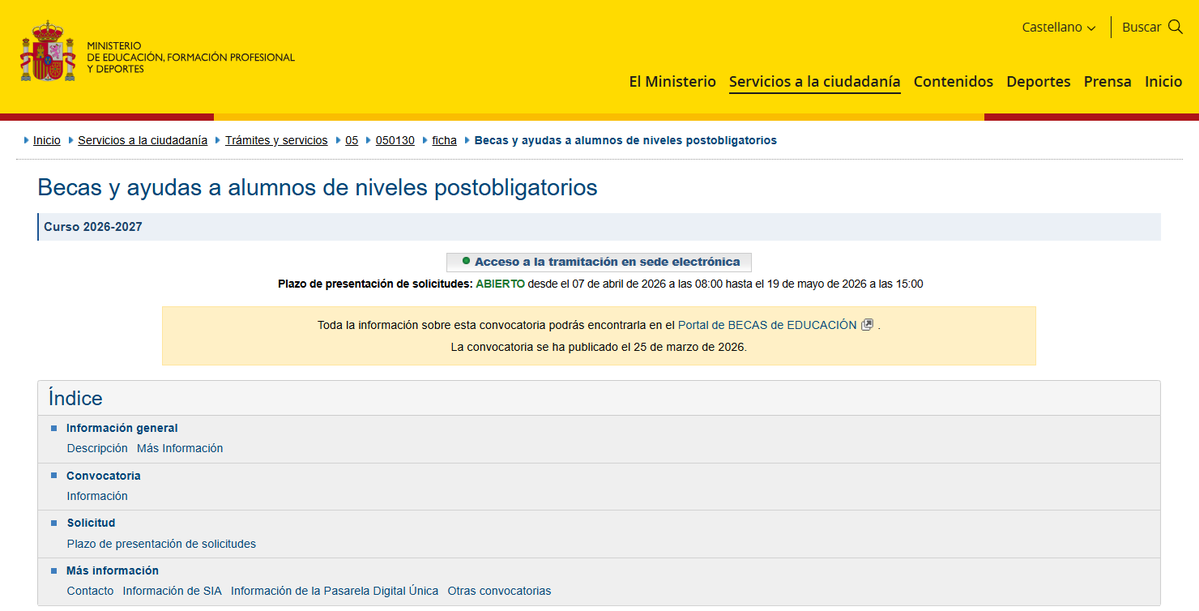
Task: Open Plazo de presentación de solicitudes index link
Action: (x=161, y=544)
